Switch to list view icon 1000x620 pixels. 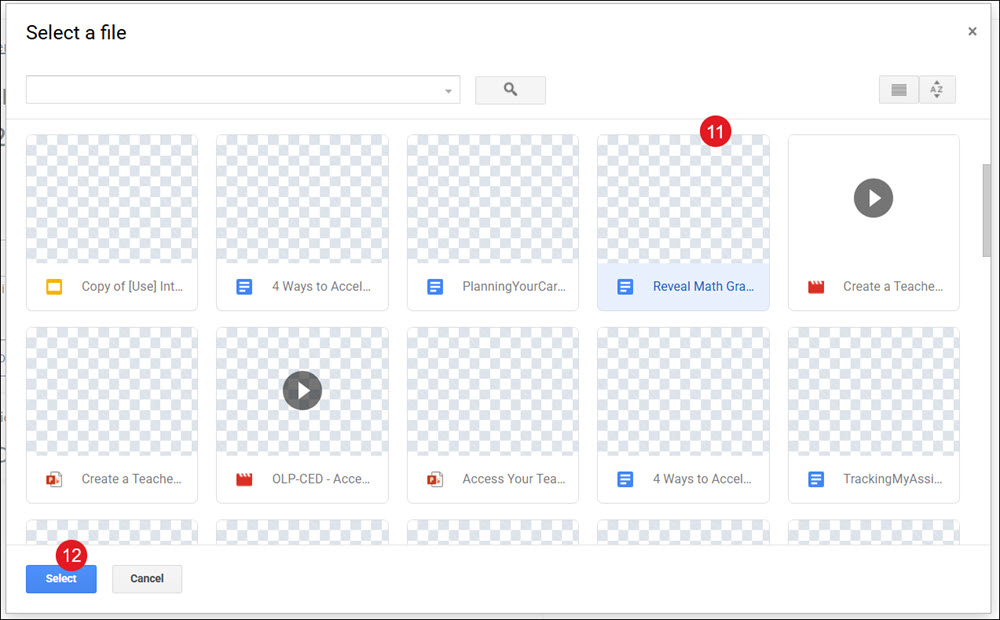click(899, 90)
